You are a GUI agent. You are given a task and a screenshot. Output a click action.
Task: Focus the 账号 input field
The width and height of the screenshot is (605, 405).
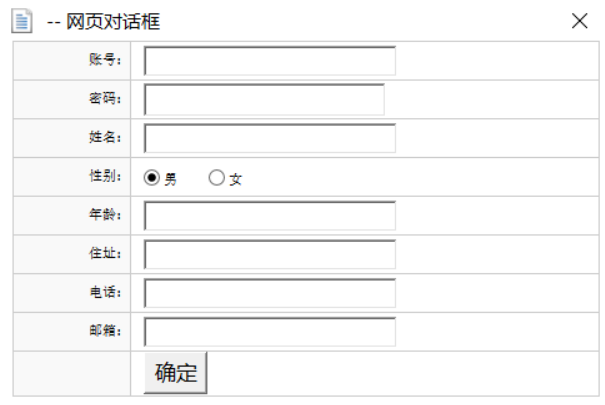pyautogui.click(x=270, y=61)
